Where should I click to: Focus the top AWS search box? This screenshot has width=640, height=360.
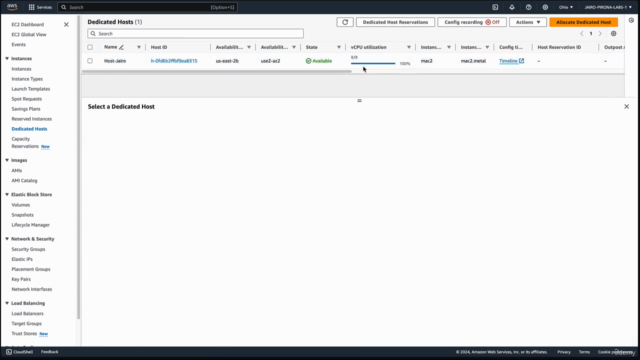coord(148,7)
